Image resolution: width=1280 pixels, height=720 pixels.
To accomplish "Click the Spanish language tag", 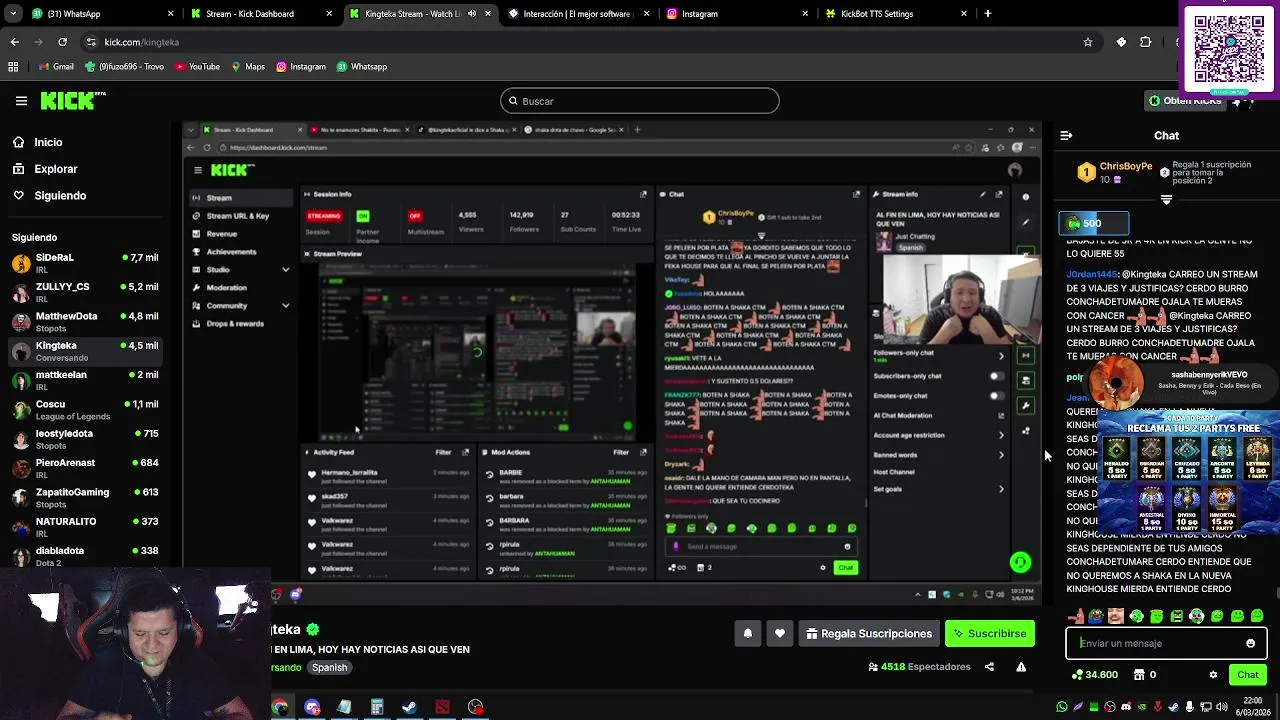I will [329, 667].
